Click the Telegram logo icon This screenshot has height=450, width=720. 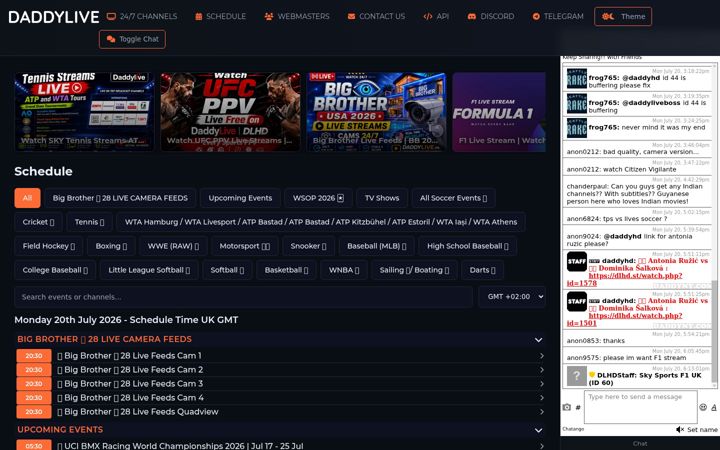point(536,17)
